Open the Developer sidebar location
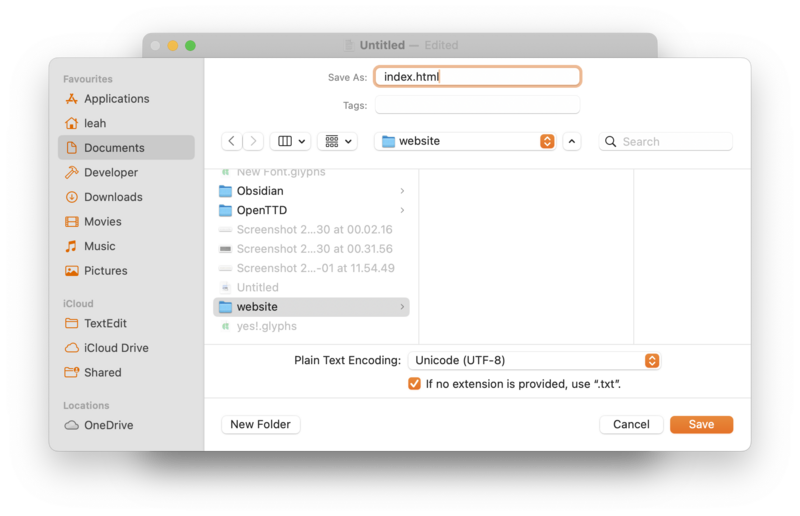This screenshot has width=800, height=516. click(x=111, y=172)
